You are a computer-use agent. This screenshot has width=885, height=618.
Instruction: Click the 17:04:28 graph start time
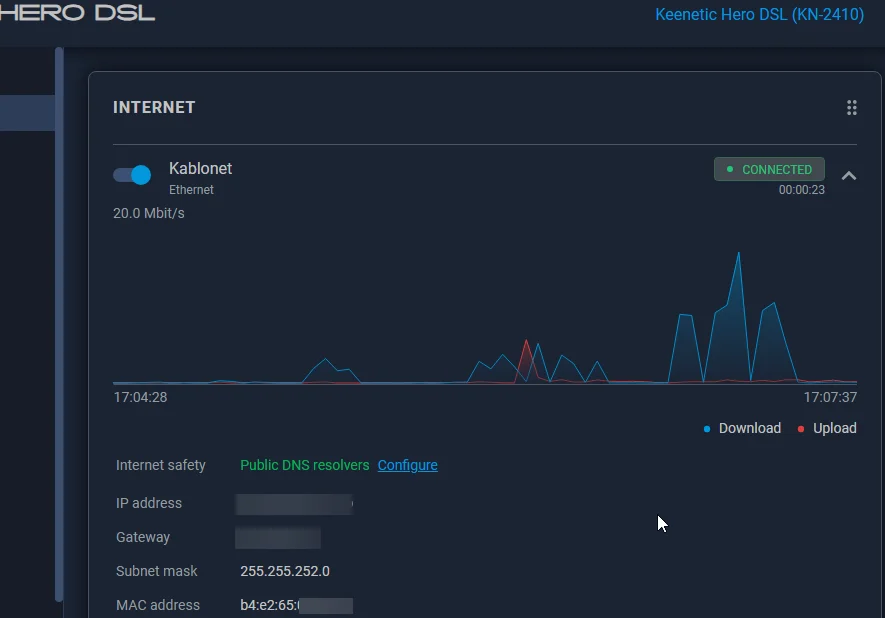coord(141,397)
